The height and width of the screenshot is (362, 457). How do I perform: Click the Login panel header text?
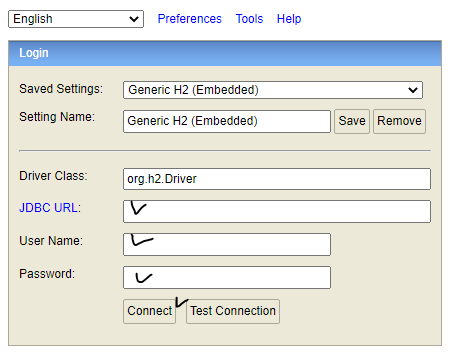tap(34, 53)
